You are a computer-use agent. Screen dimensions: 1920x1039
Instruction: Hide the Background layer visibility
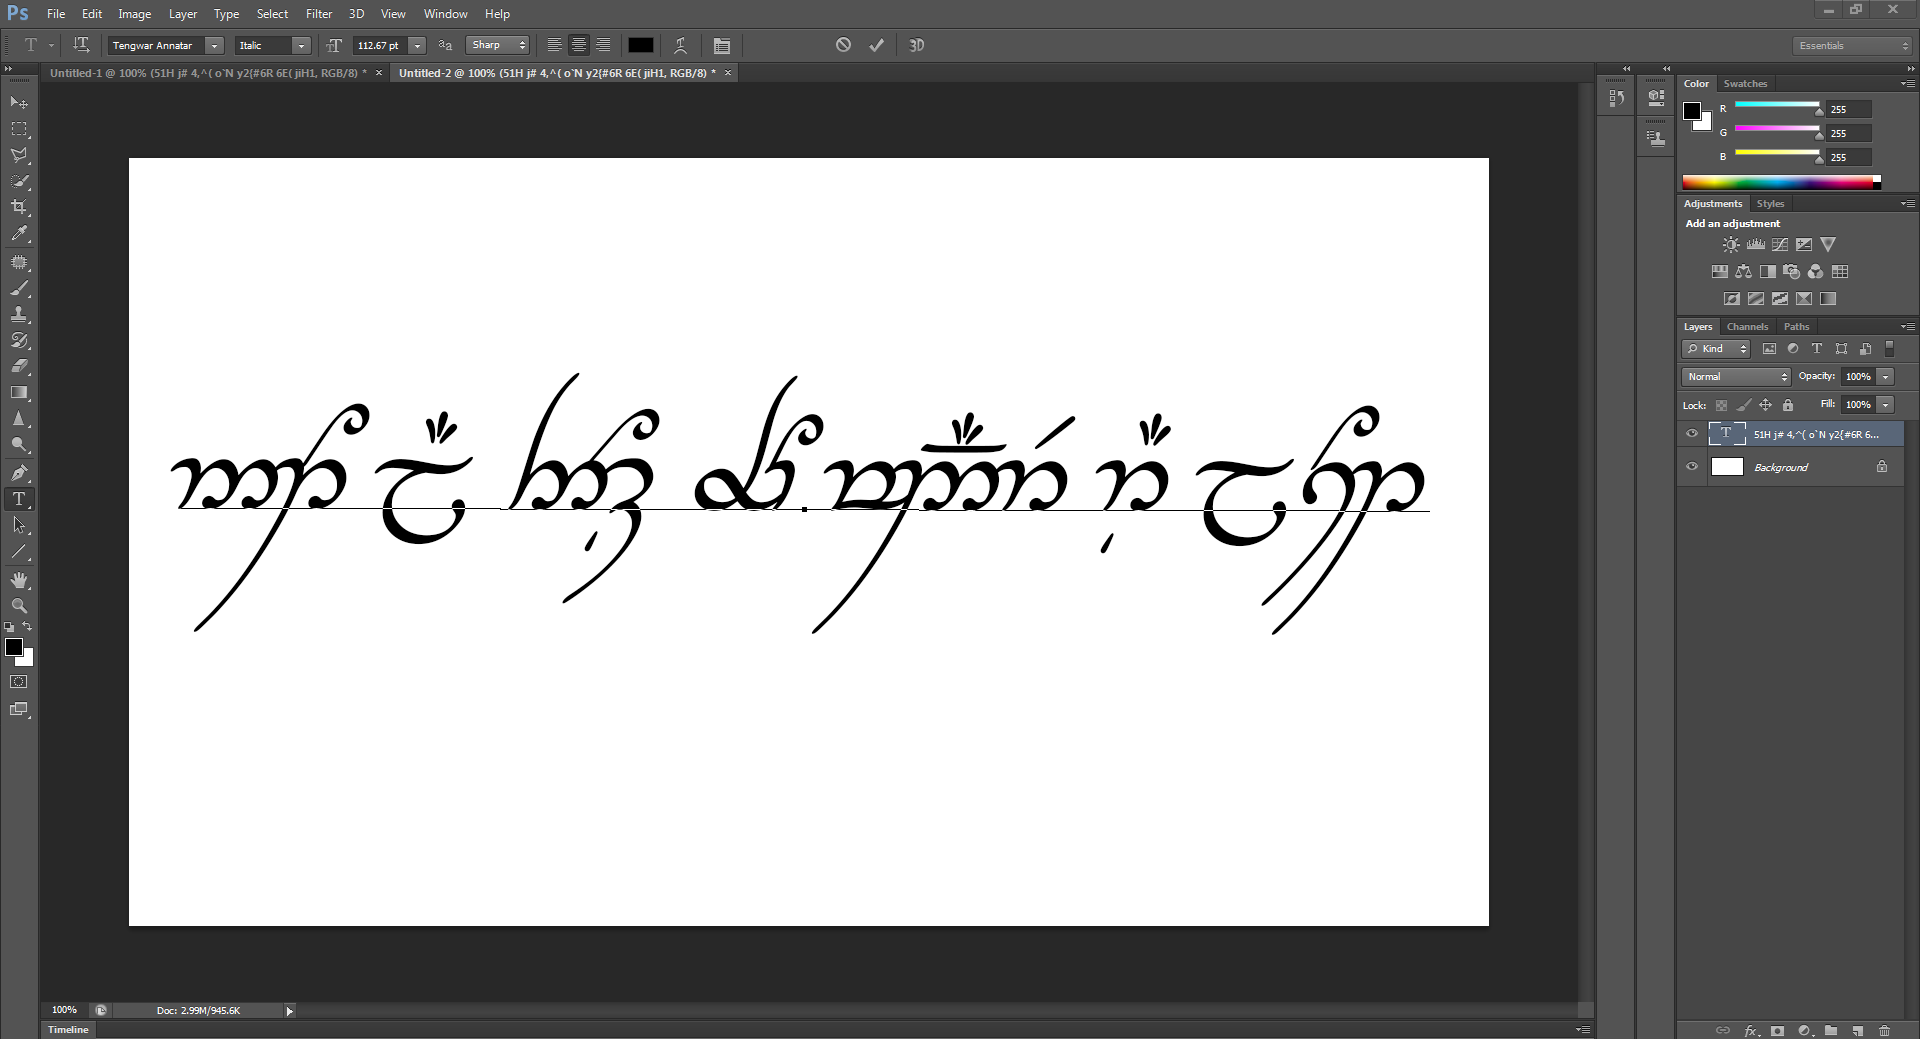point(1692,467)
